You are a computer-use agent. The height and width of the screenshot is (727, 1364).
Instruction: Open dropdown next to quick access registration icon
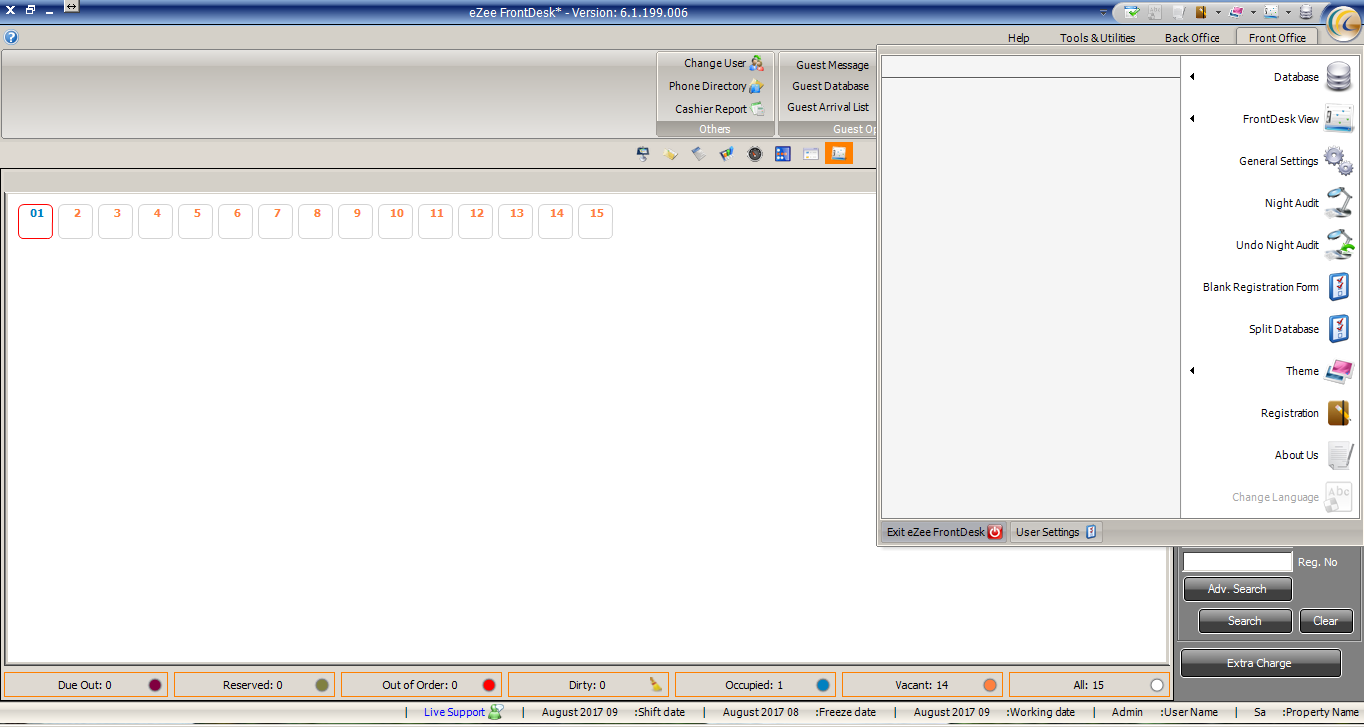1218,13
